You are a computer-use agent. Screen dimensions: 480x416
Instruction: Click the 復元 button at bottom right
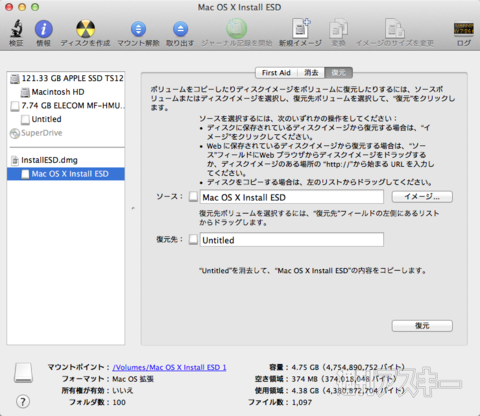pos(422,326)
